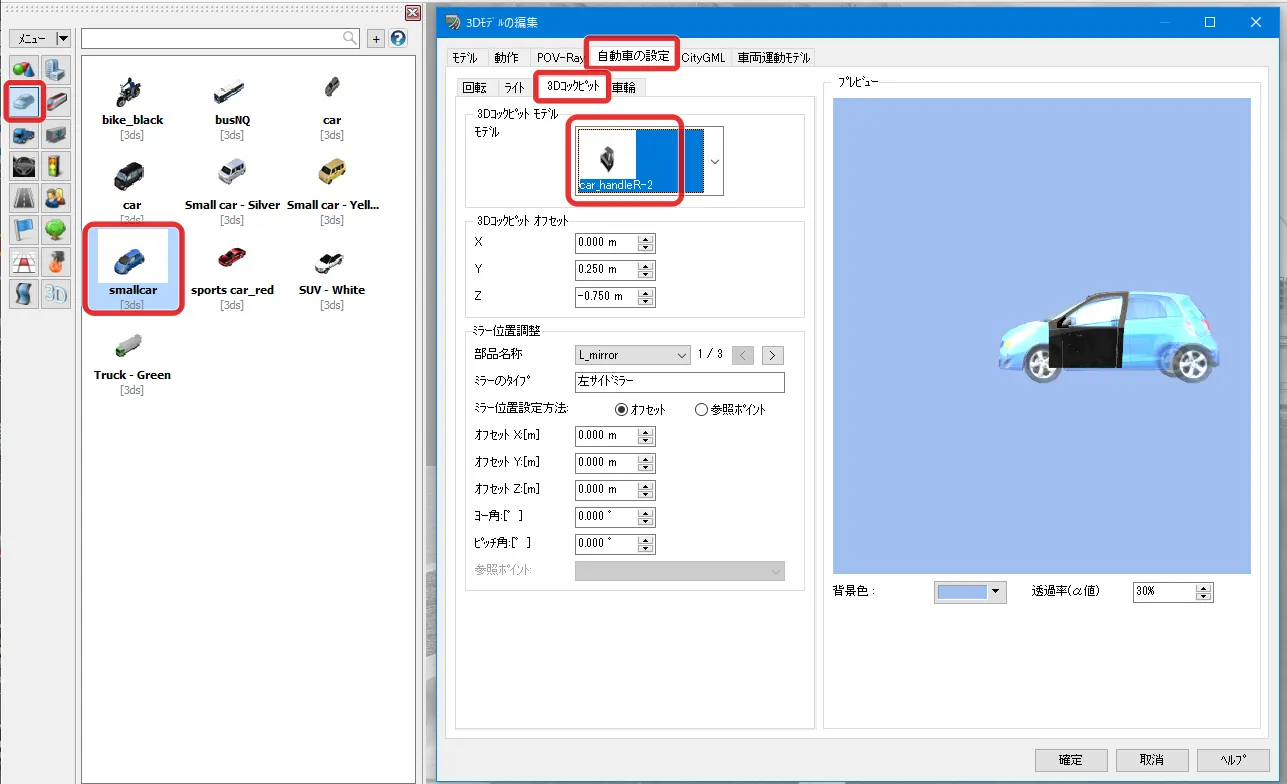The height and width of the screenshot is (784, 1287).
Task: Select the building category icon
Action: tap(57, 69)
